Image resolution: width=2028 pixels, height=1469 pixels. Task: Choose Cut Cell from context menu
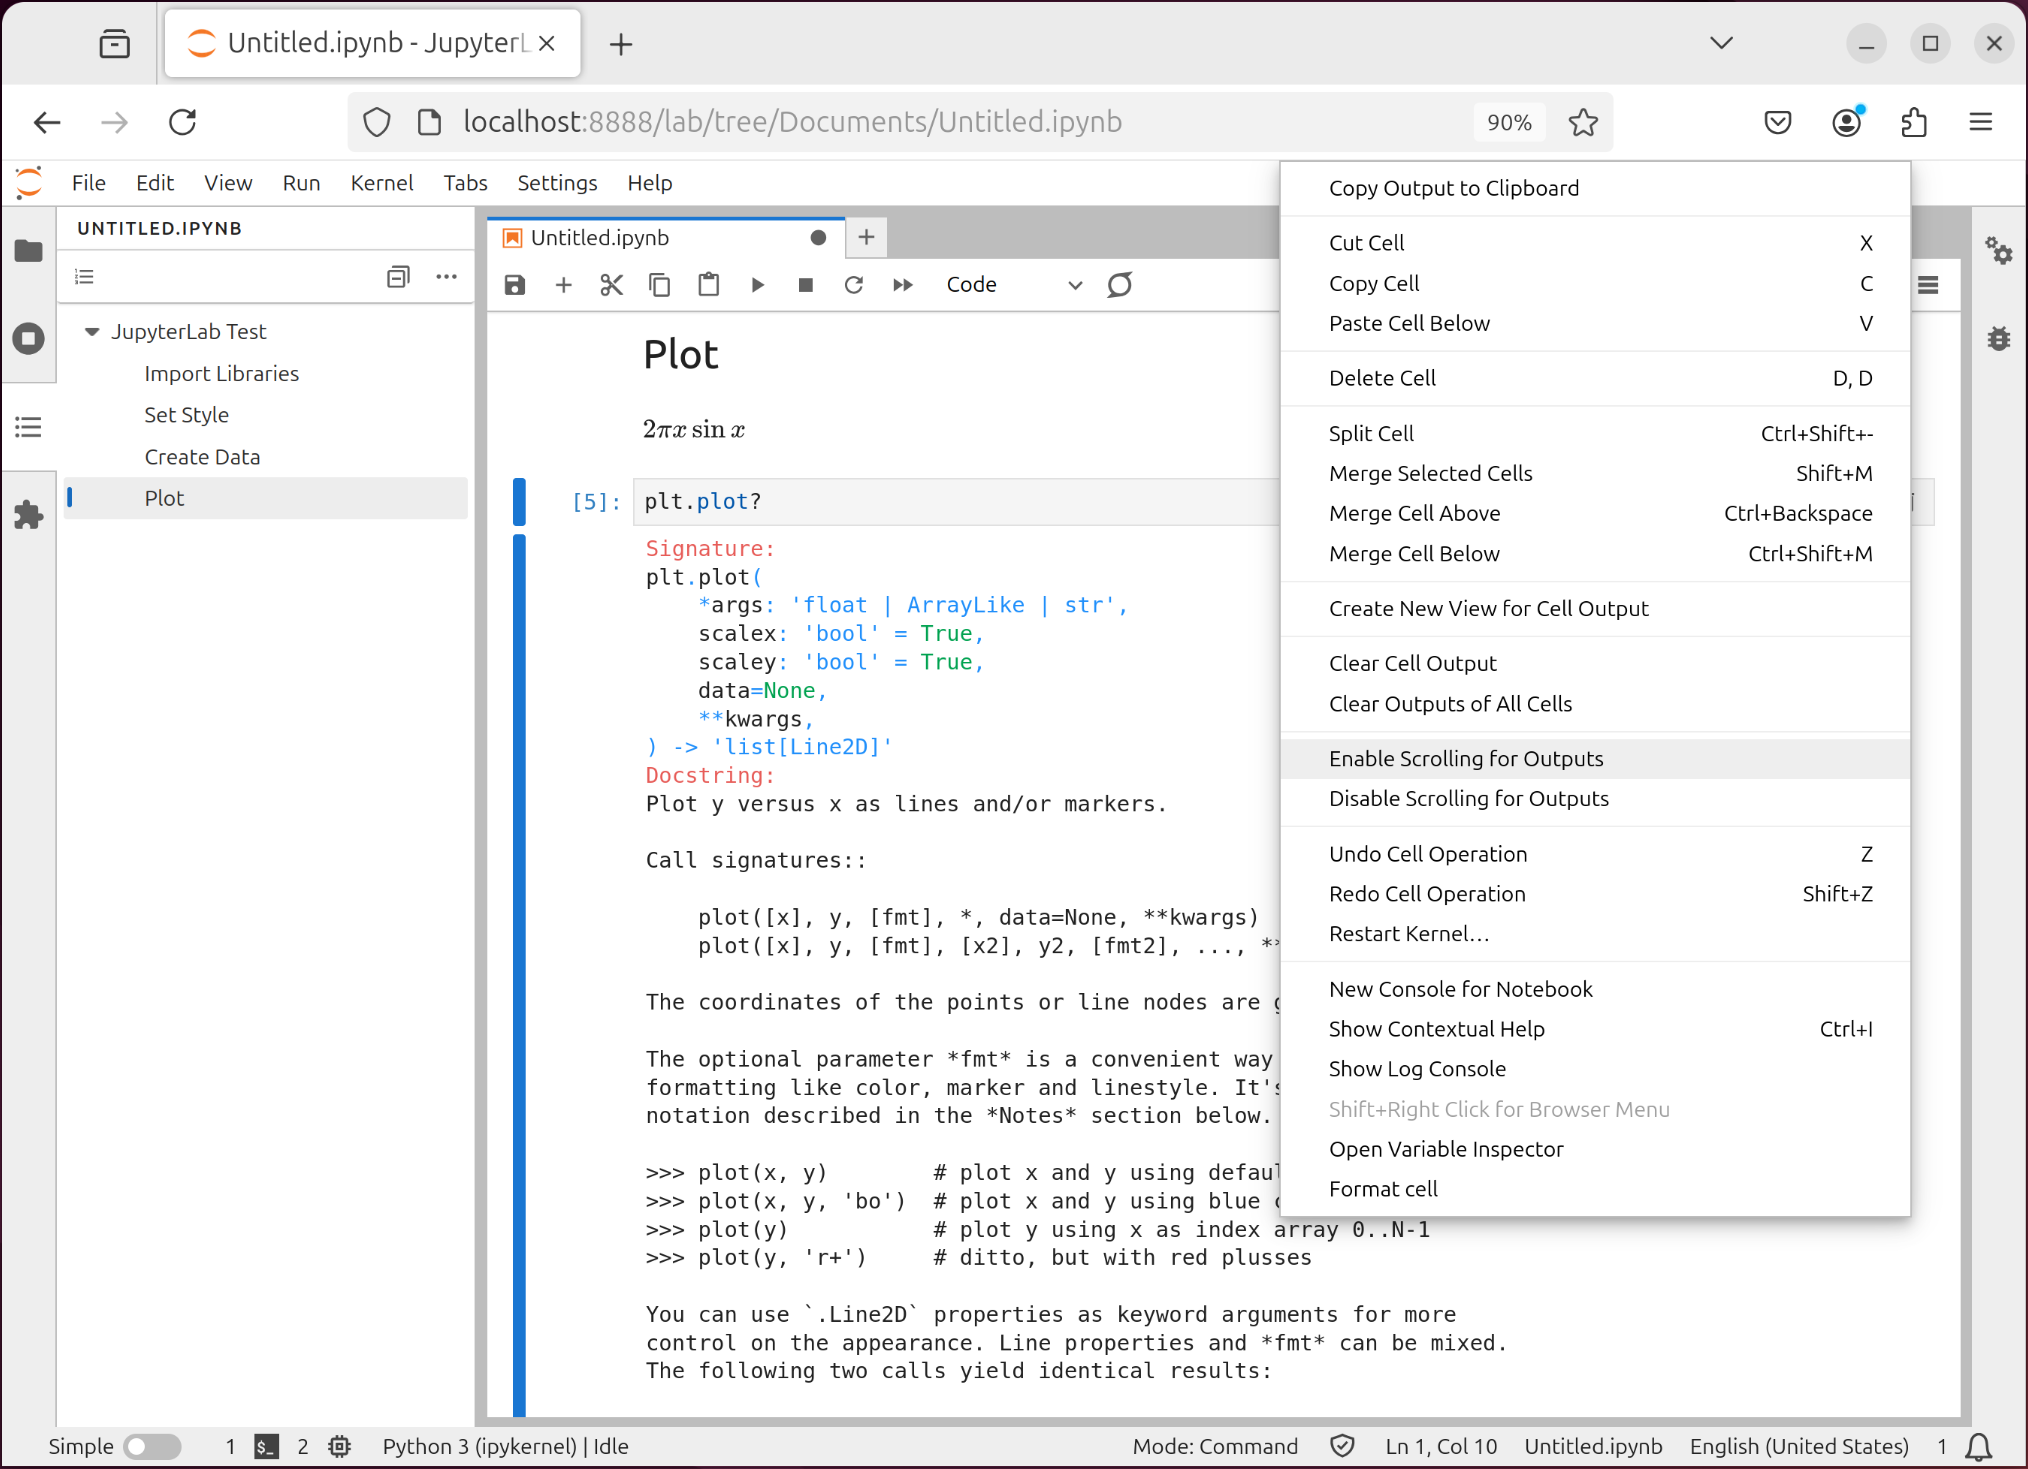pos(1595,243)
